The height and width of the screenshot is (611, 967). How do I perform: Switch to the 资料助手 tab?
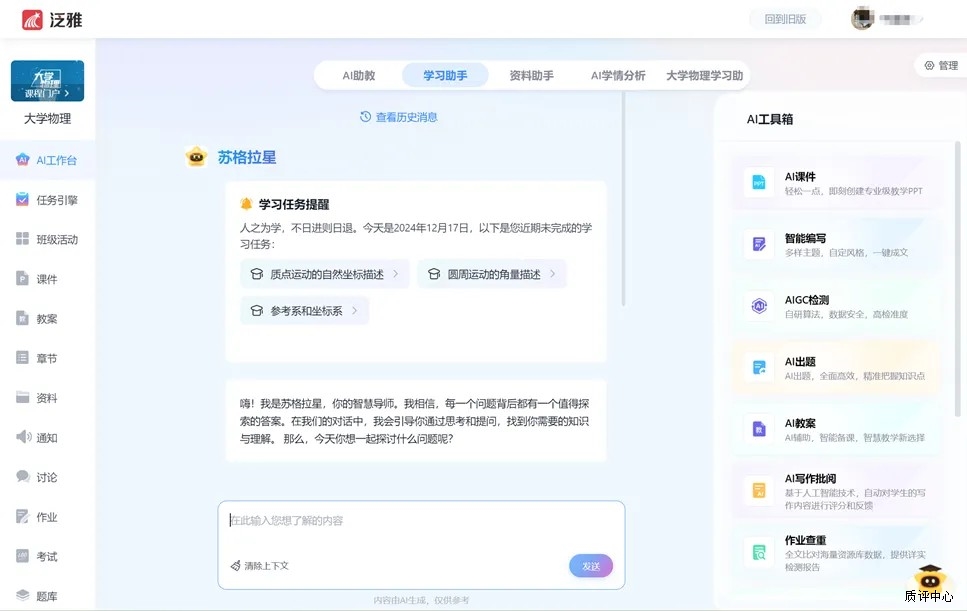coord(532,75)
